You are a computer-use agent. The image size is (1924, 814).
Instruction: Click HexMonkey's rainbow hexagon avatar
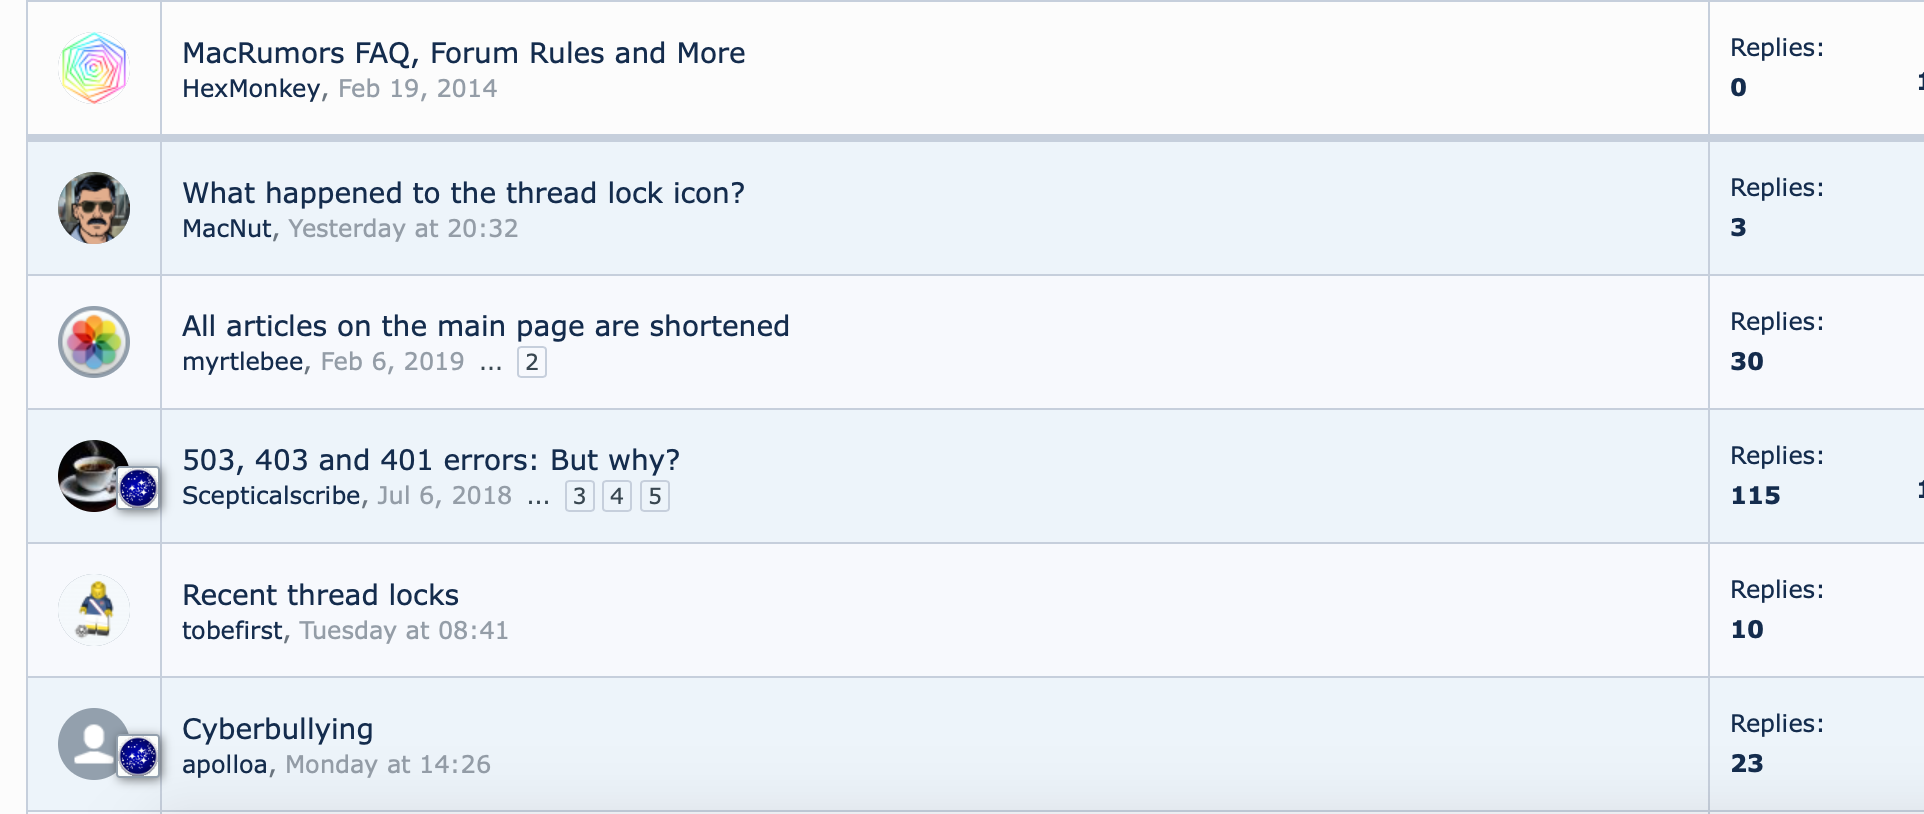[94, 68]
